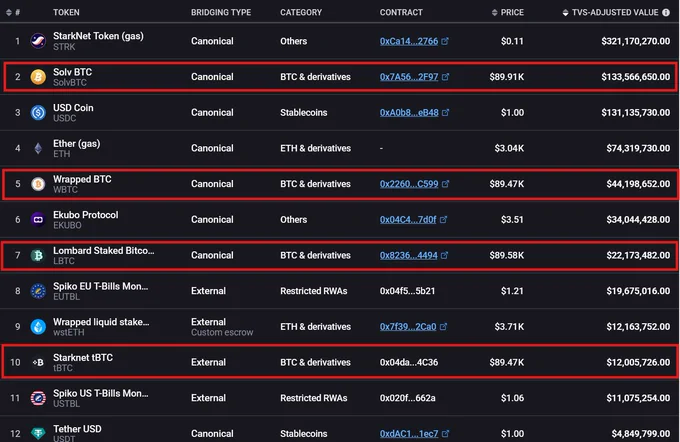This screenshot has width=680, height=442.
Task: Click the CATEGORY column header
Action: 301,12
